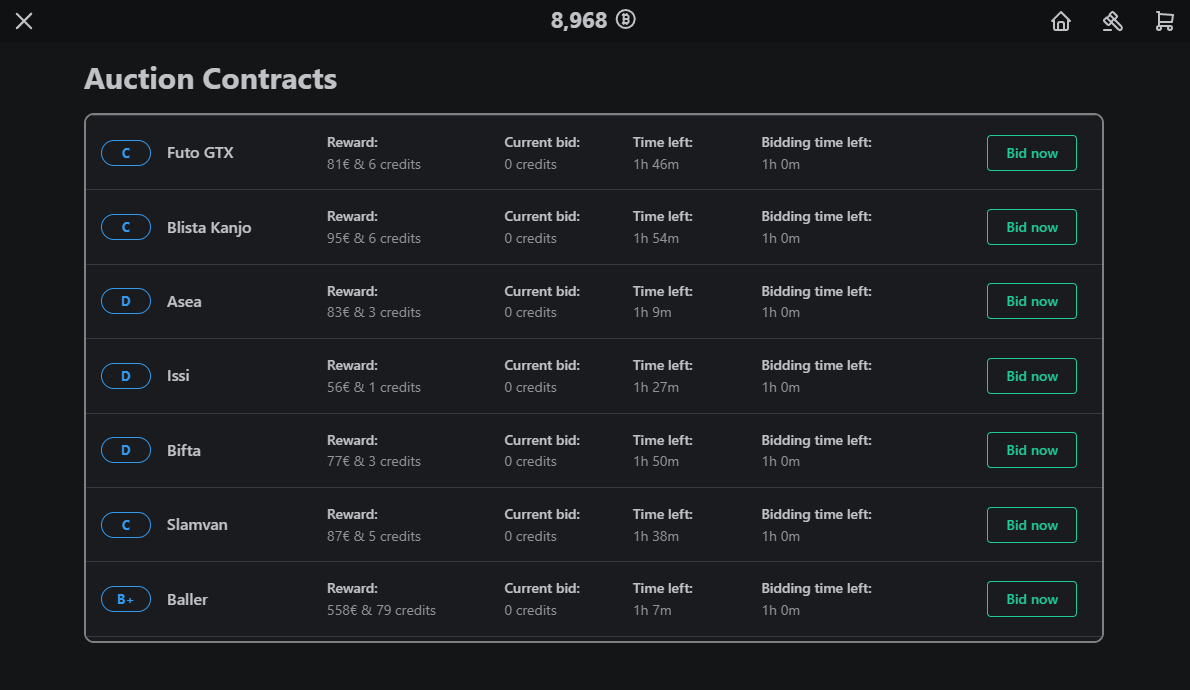Close the Auction Contracts screen

24,21
